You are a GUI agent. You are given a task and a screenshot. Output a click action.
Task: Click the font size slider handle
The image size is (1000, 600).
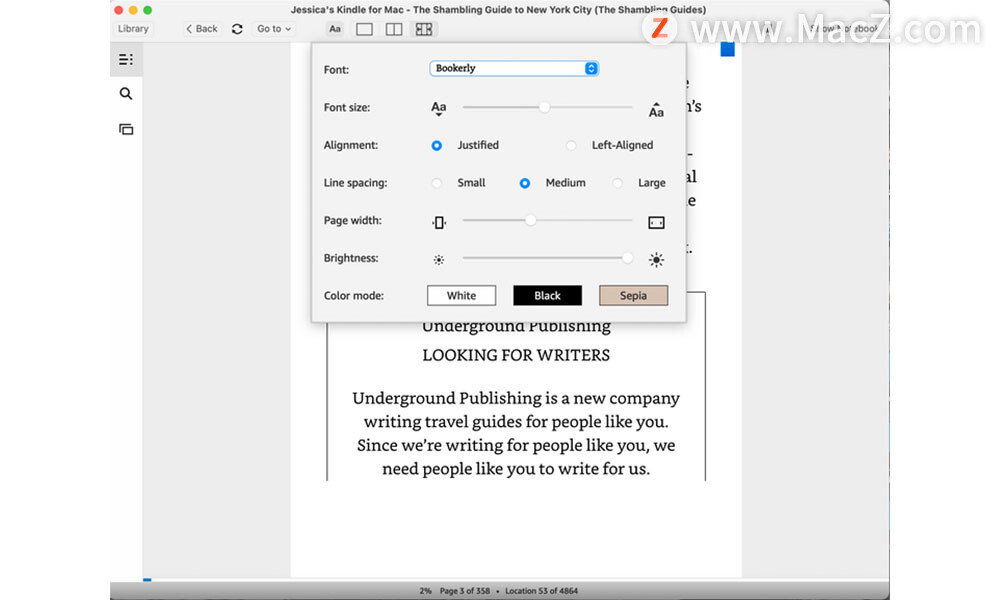point(544,107)
